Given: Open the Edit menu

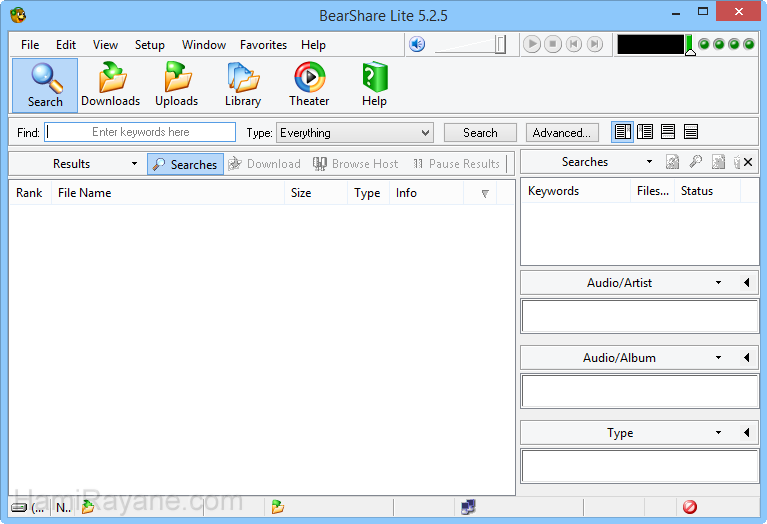Looking at the screenshot, I should click(66, 45).
